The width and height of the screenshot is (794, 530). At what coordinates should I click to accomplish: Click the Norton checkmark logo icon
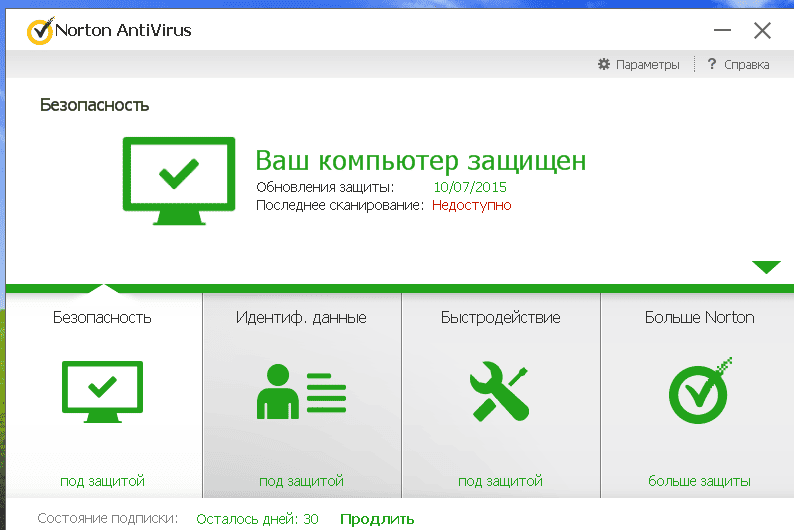(40, 31)
